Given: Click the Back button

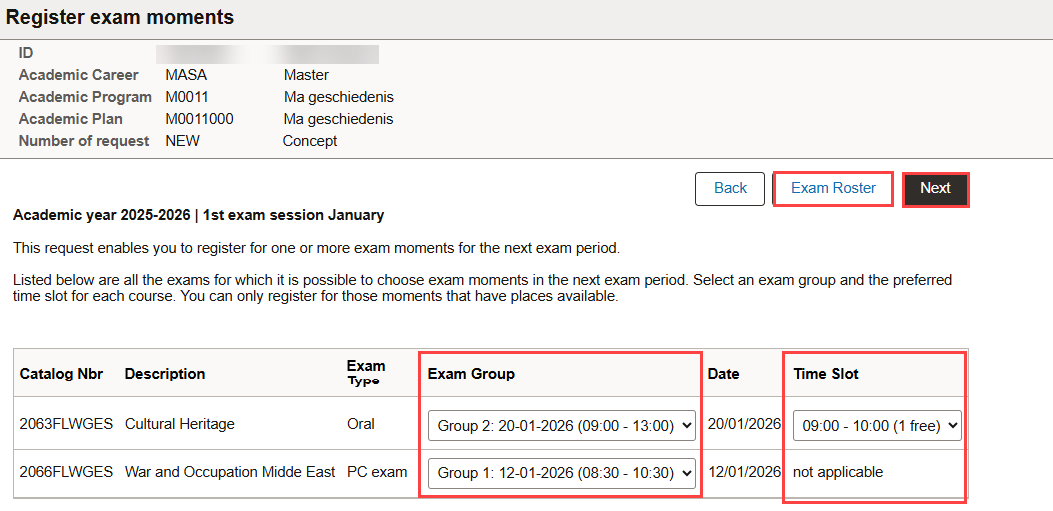Looking at the screenshot, I should [x=730, y=188].
